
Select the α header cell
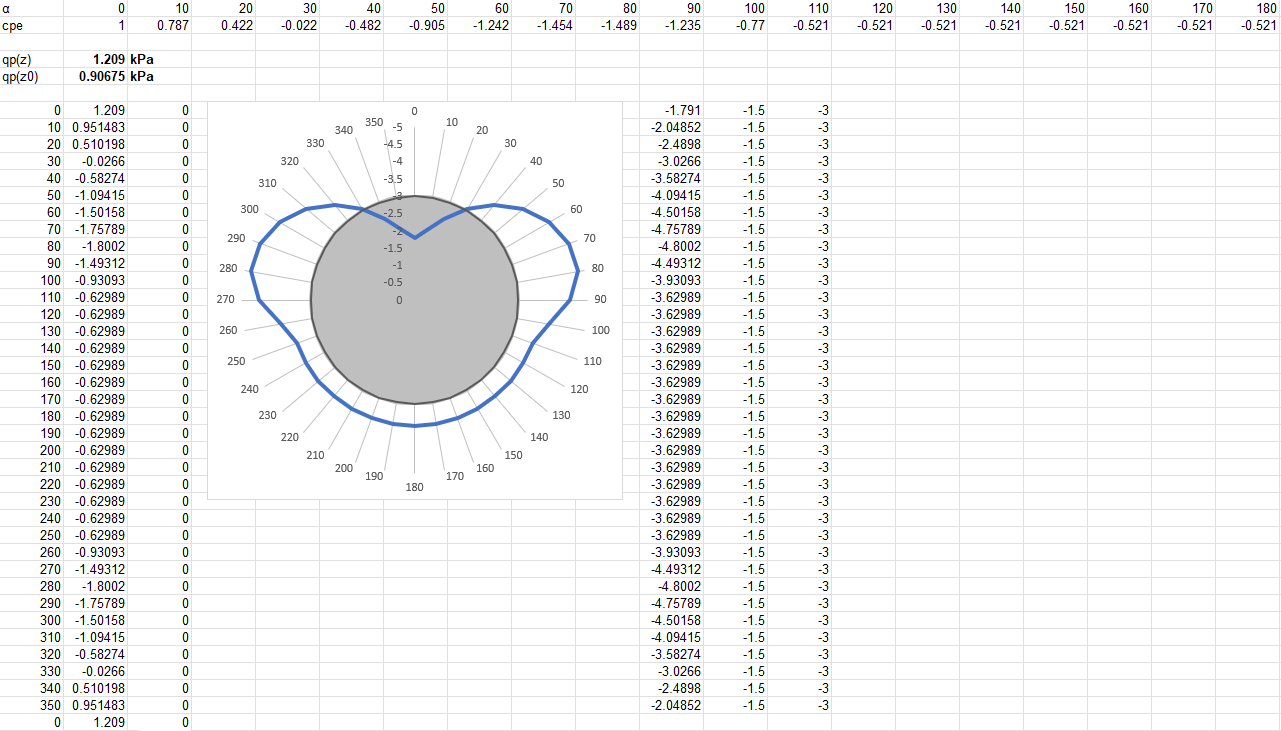pyautogui.click(x=32, y=8)
